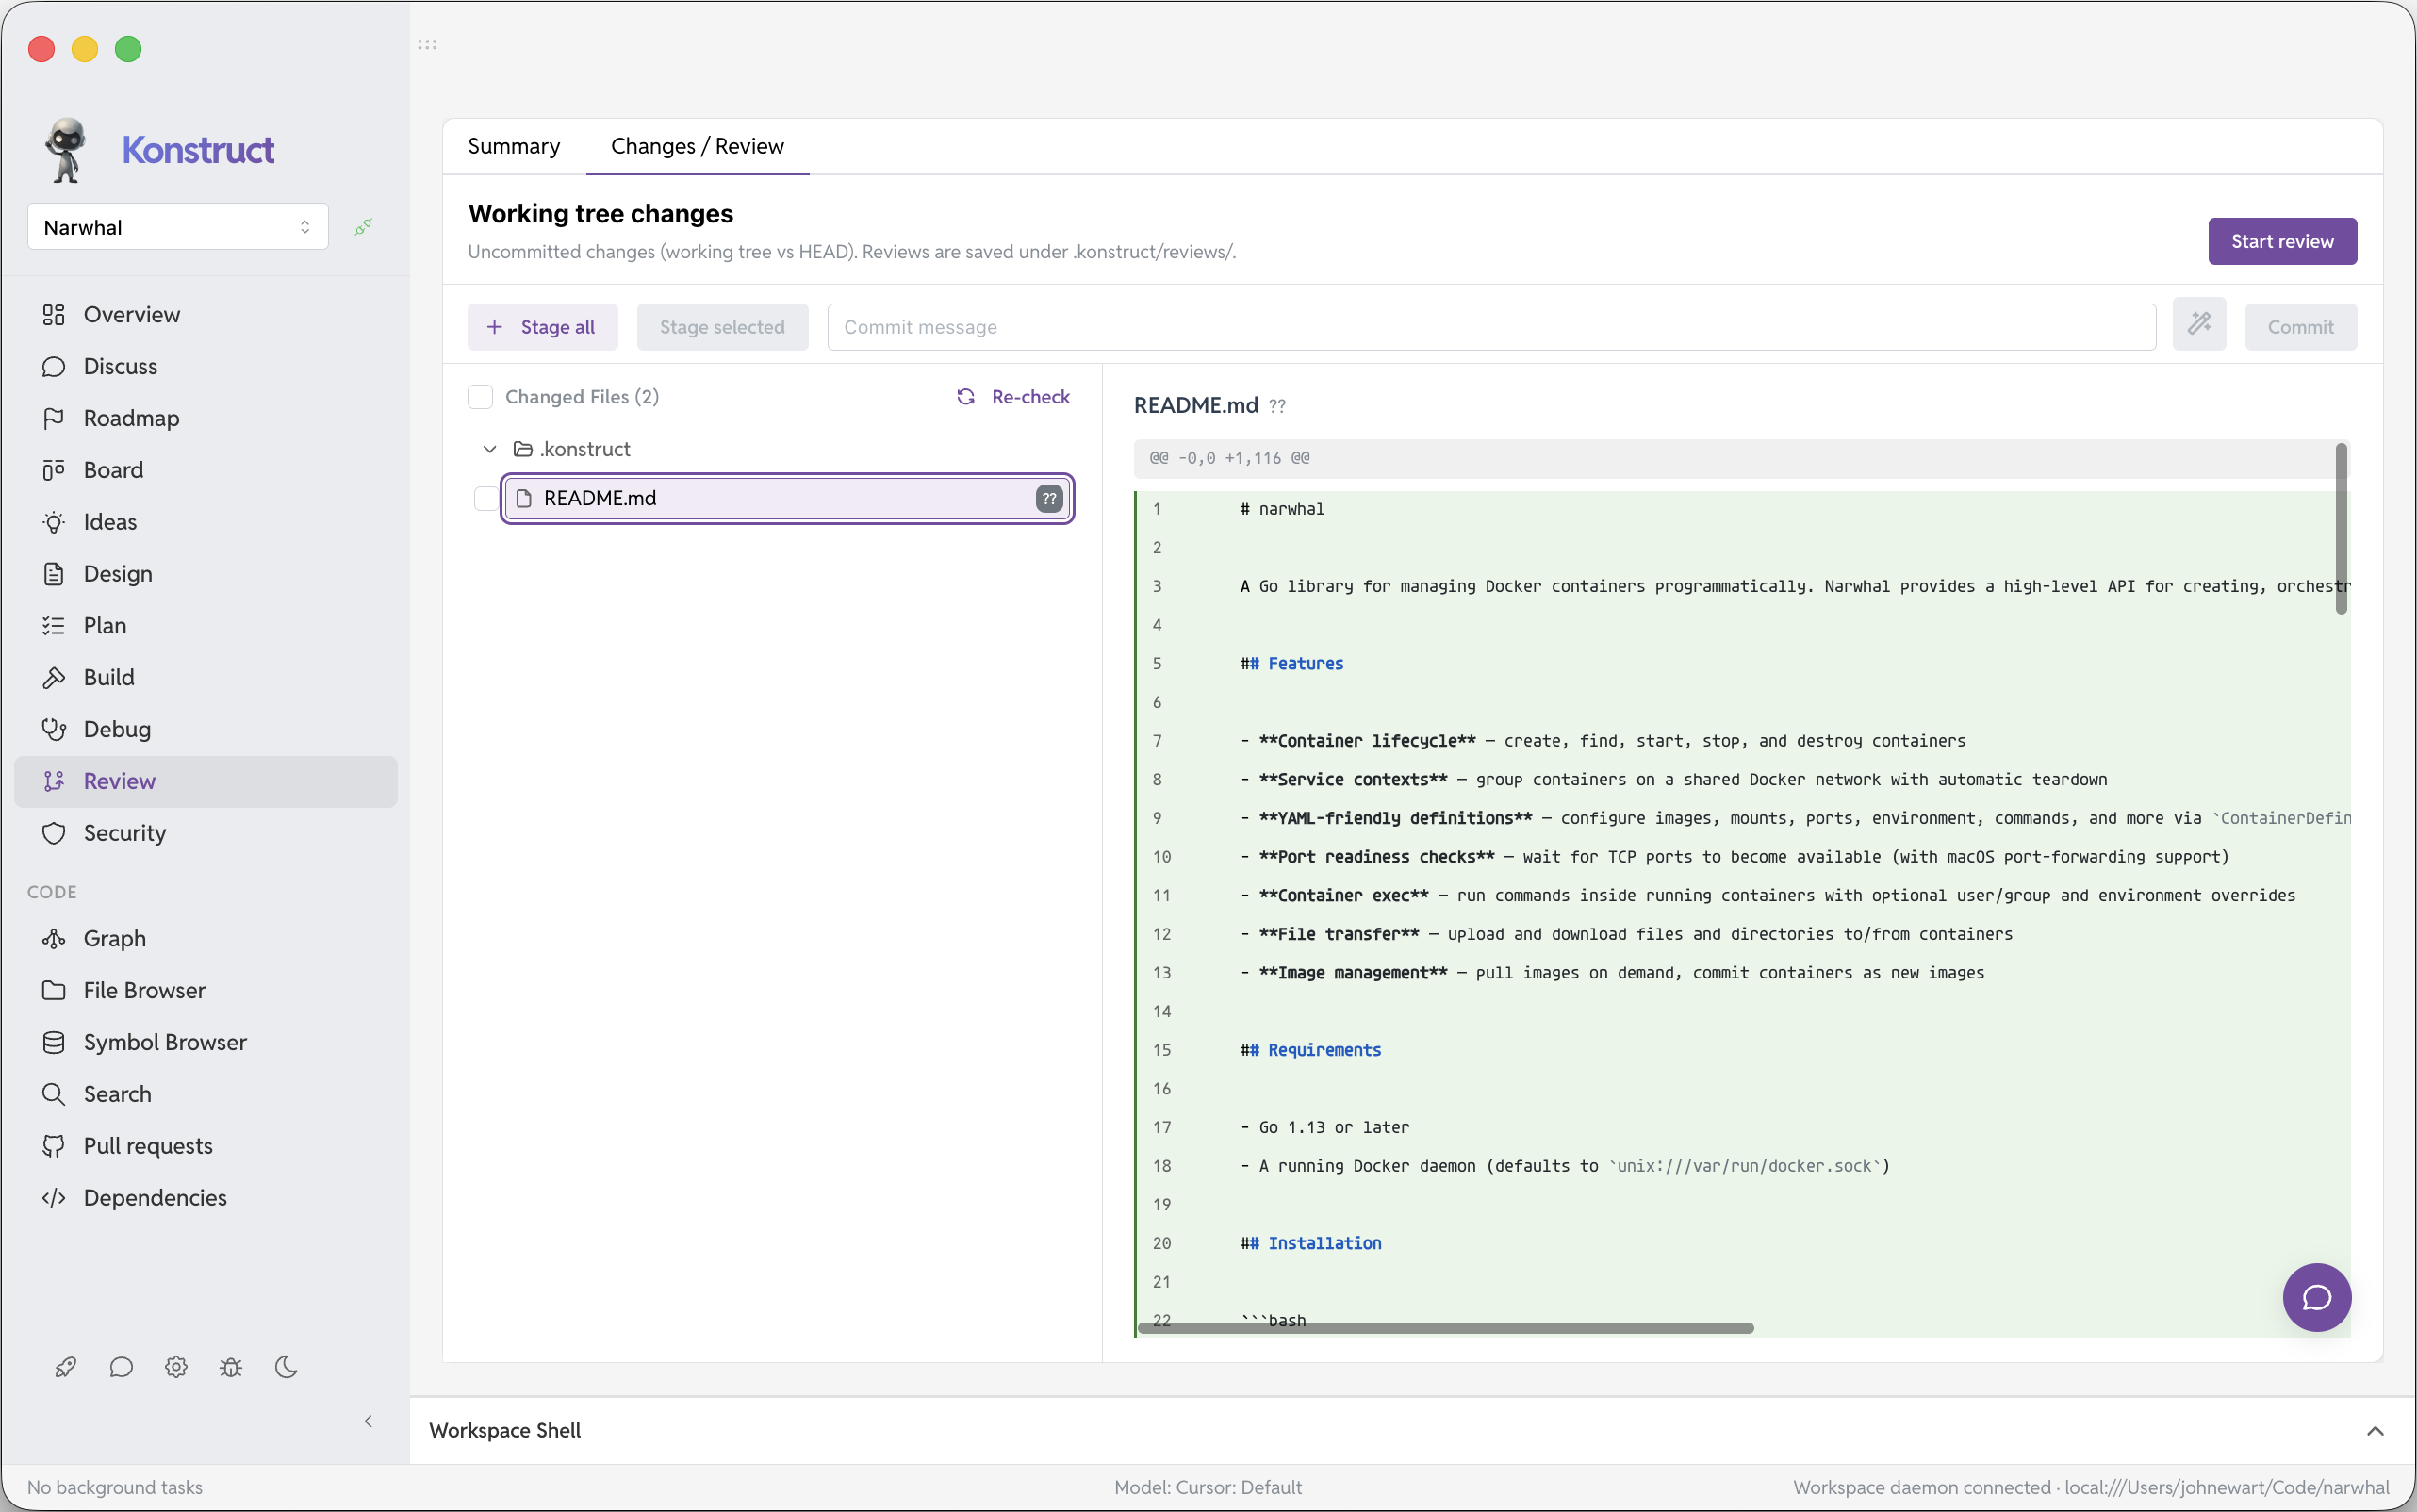The height and width of the screenshot is (1512, 2417).
Task: Open settings via the gear icon
Action: [176, 1367]
